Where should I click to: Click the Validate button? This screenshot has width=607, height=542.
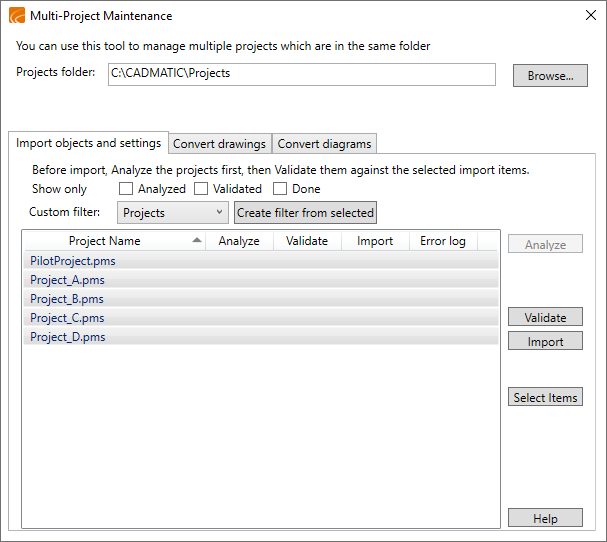coord(545,318)
